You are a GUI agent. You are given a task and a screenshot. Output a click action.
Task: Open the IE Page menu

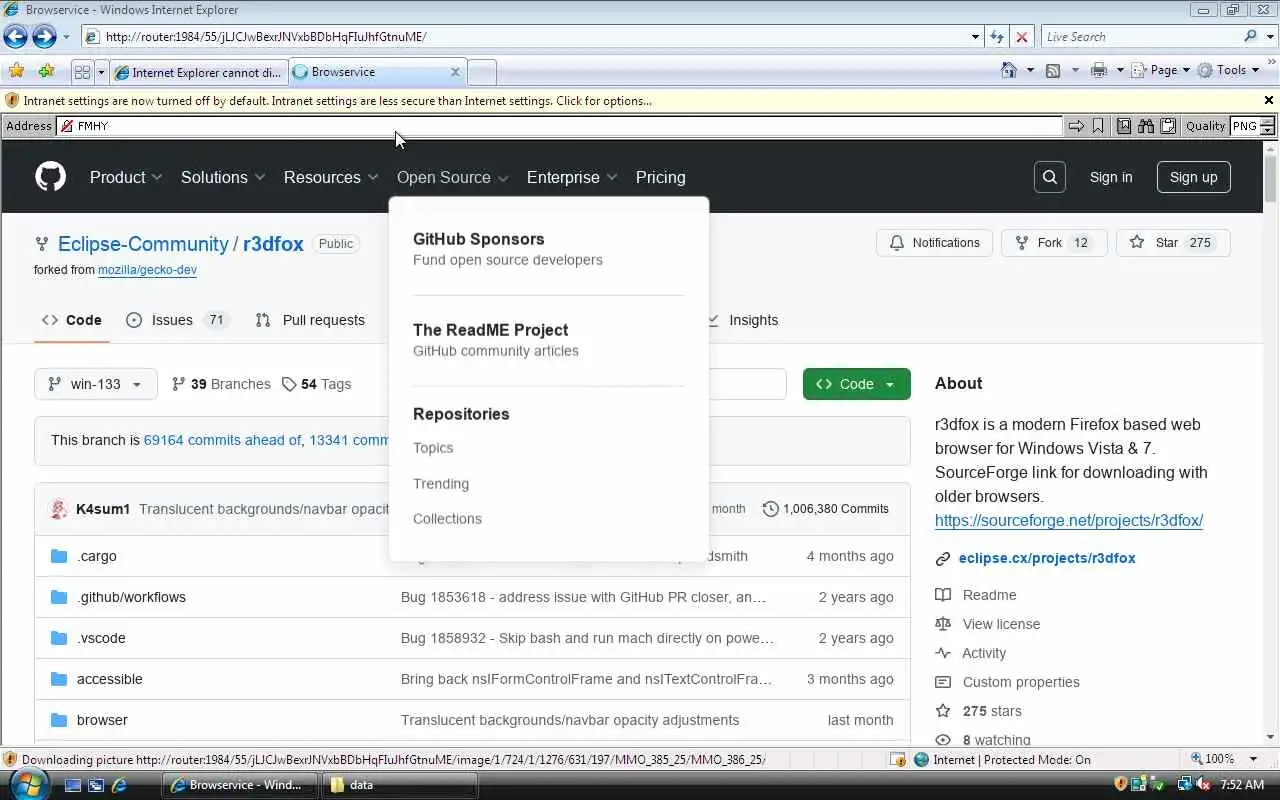pyautogui.click(x=1163, y=70)
